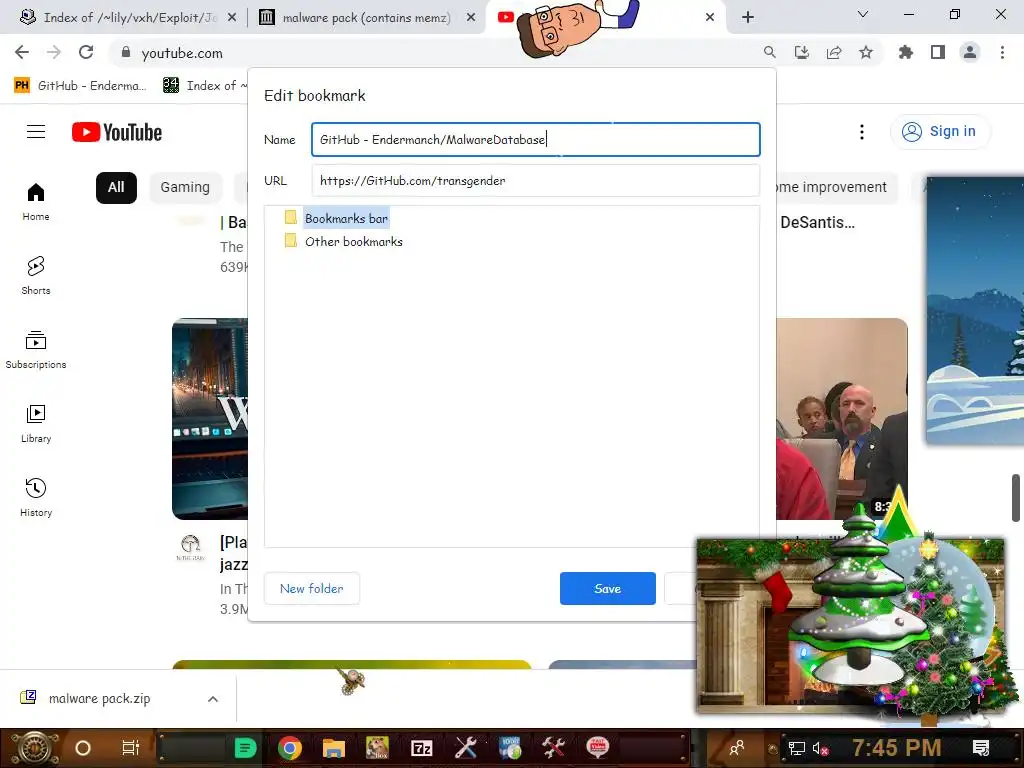Click the share page icon
This screenshot has height=768, width=1024.
(x=834, y=52)
